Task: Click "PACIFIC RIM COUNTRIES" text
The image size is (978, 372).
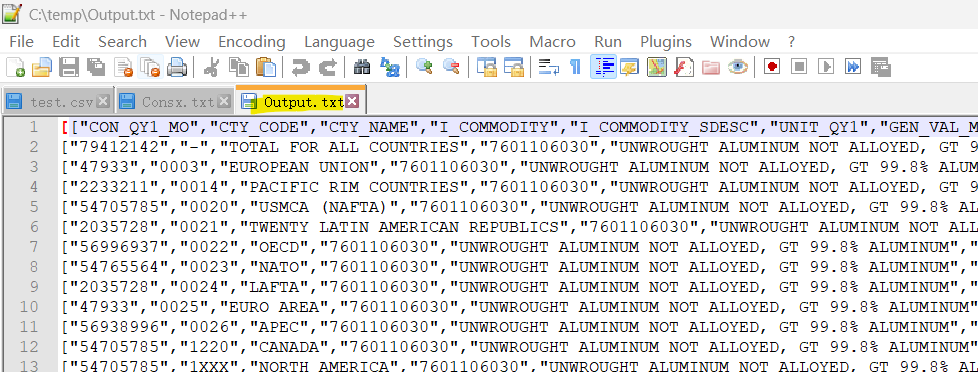Action: point(355,187)
